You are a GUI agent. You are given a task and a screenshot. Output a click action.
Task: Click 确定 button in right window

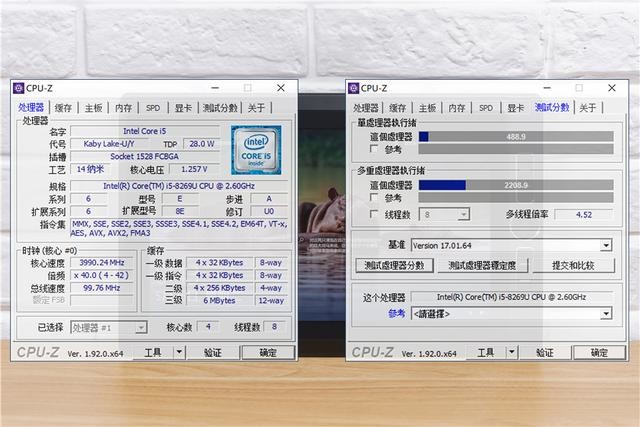click(x=600, y=352)
